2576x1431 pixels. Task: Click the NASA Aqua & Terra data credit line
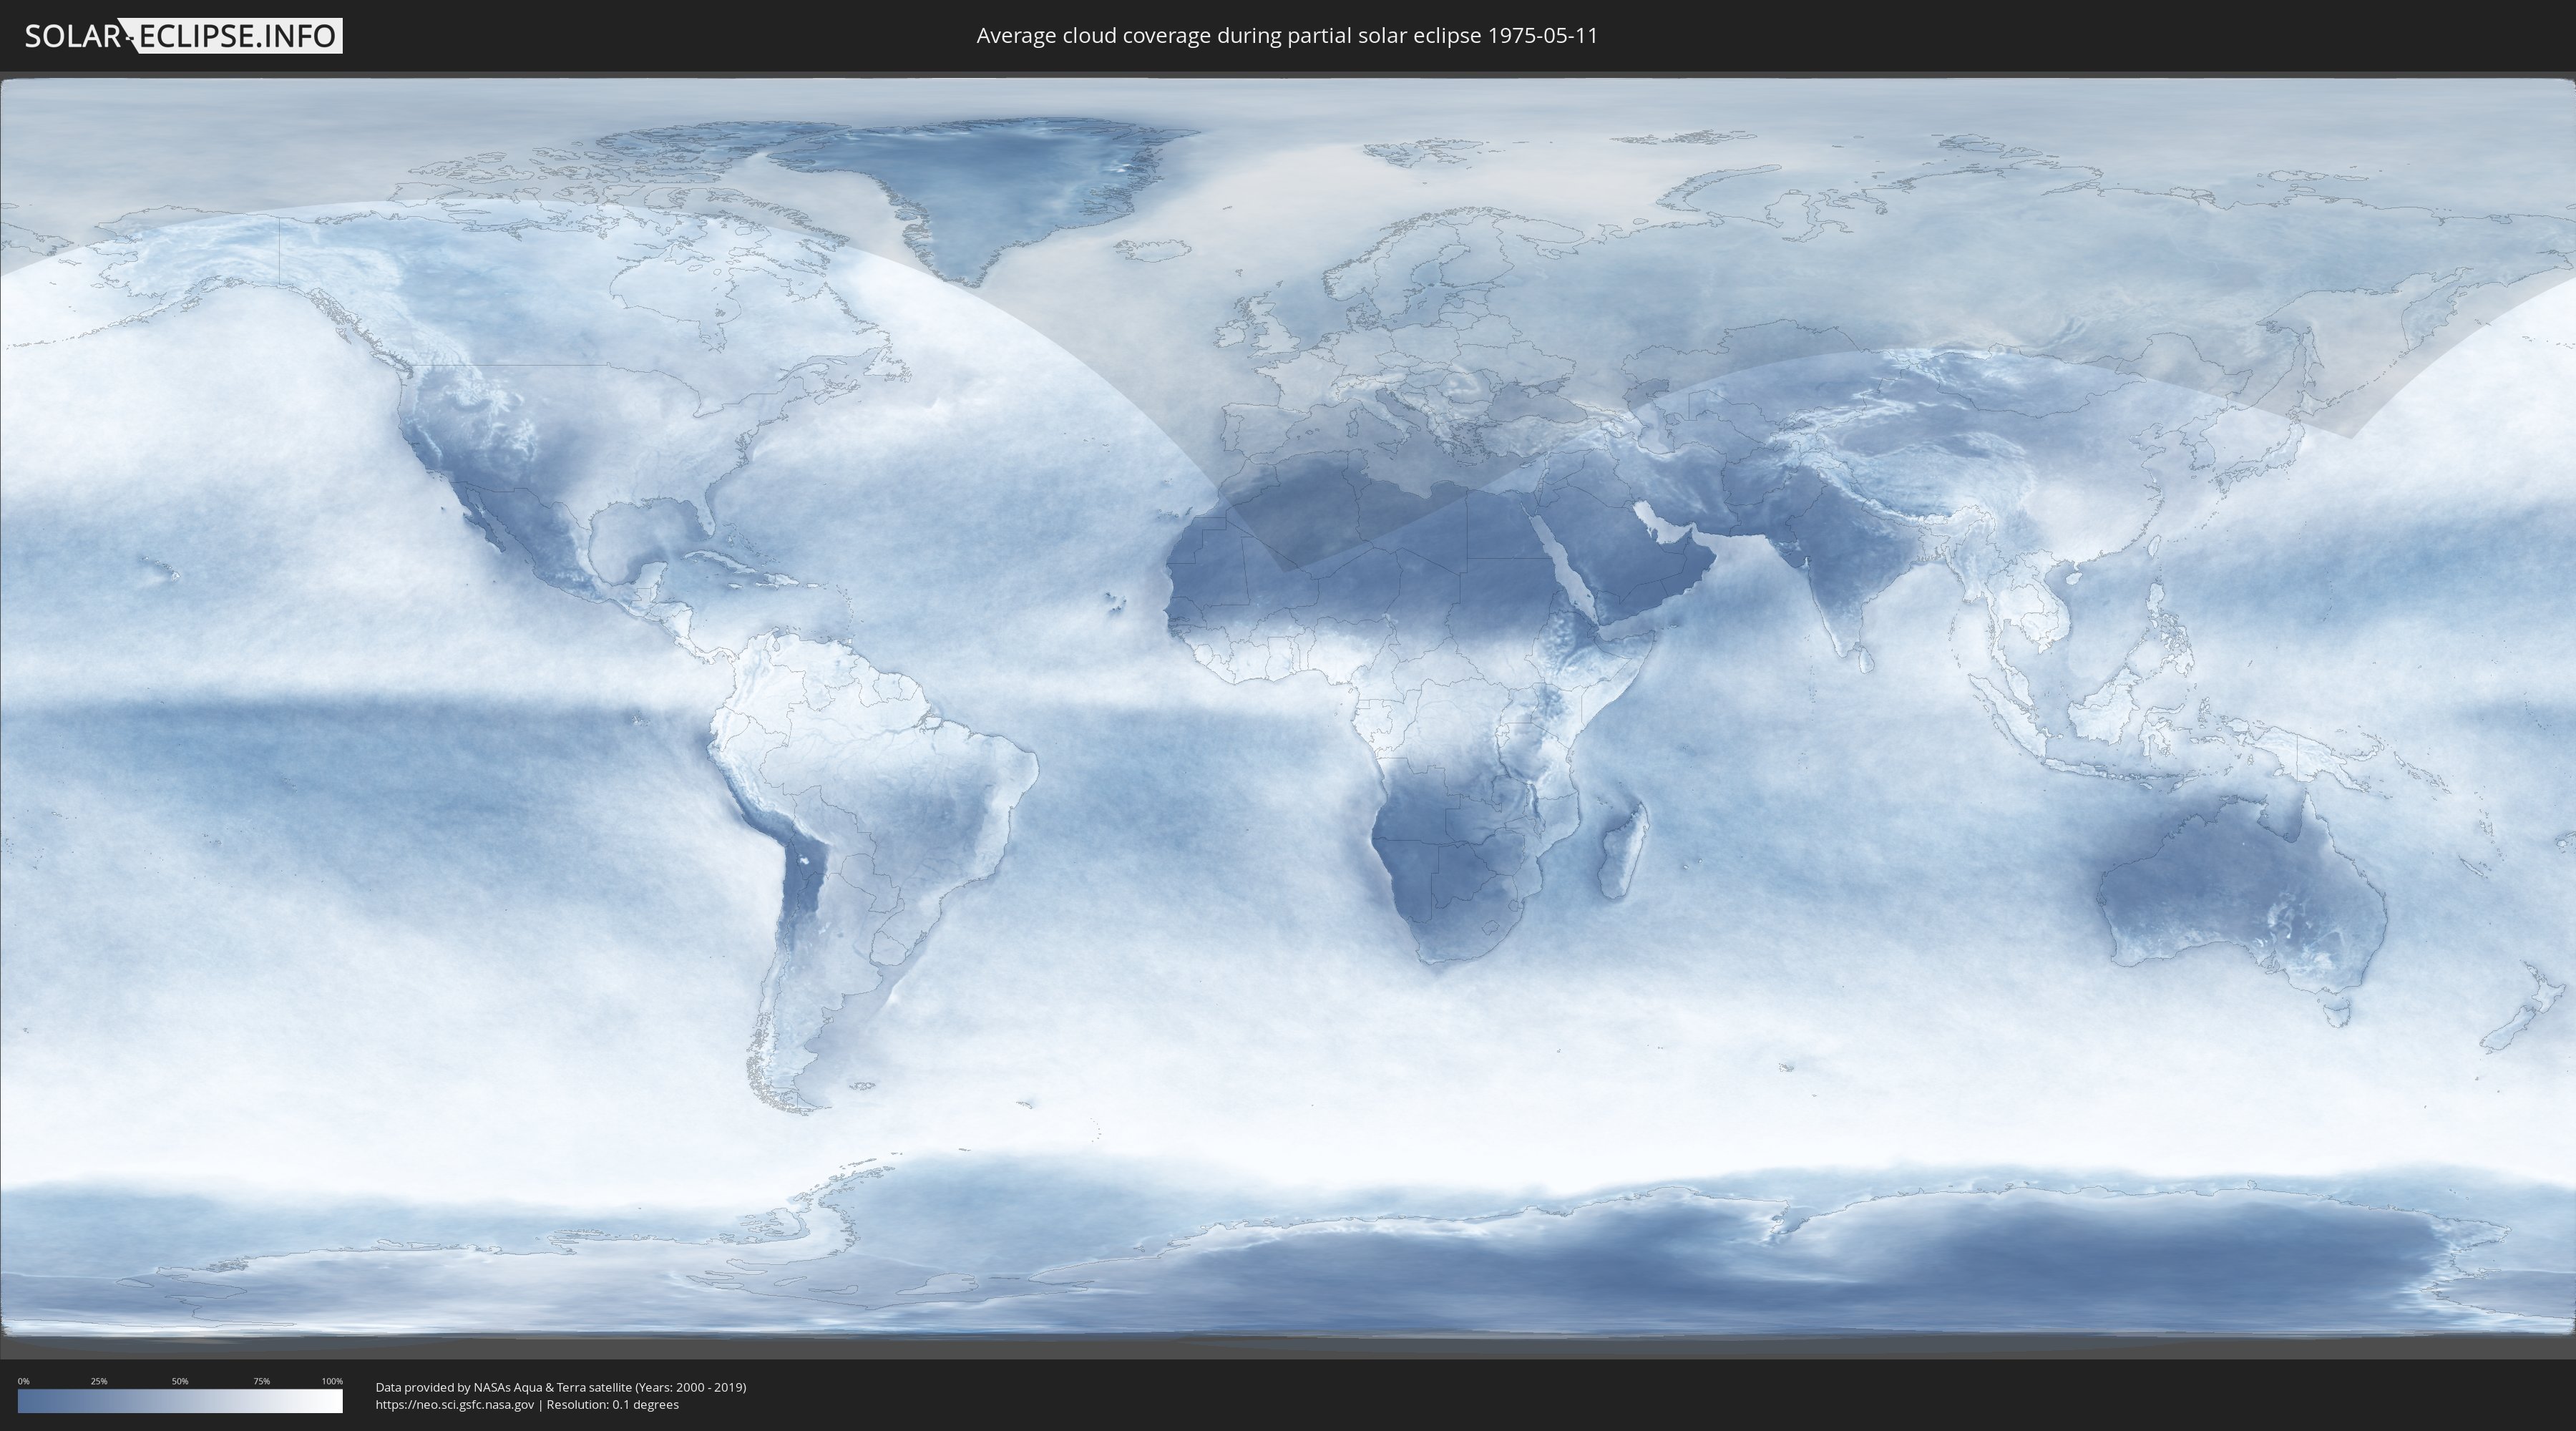[561, 1387]
